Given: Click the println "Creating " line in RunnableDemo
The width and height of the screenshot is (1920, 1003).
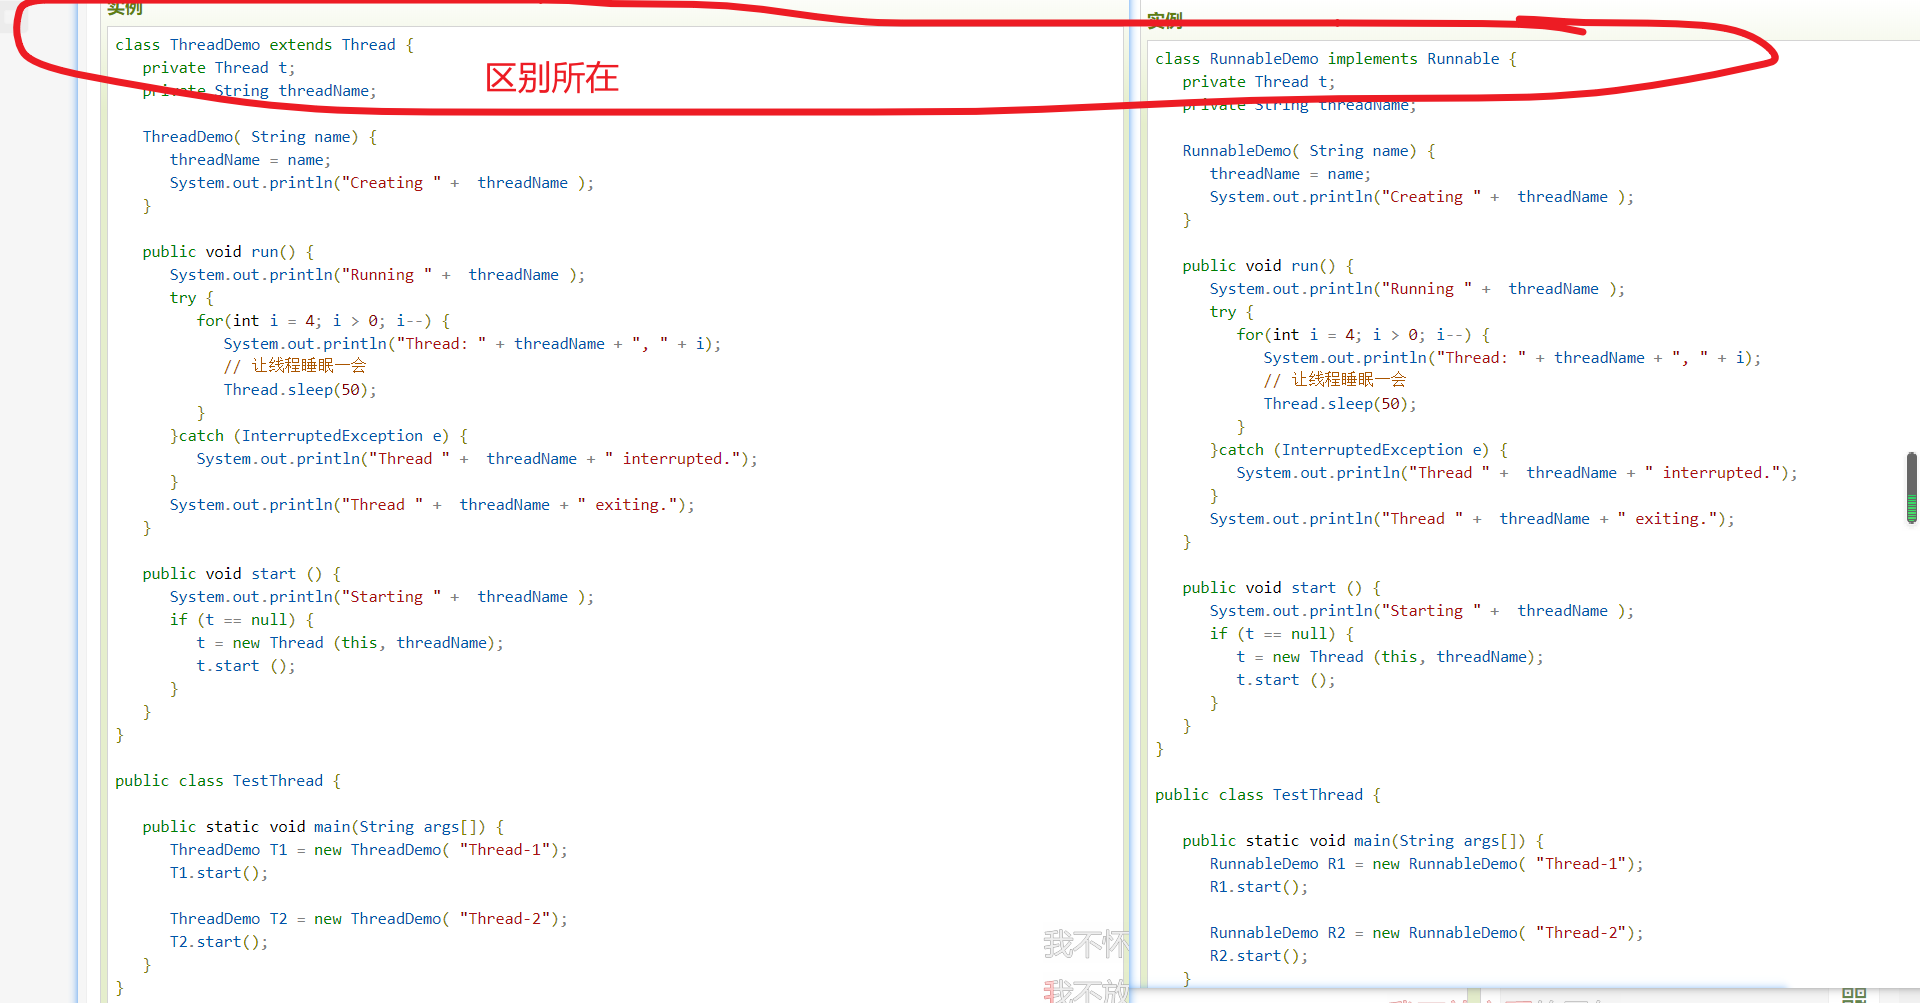Looking at the screenshot, I should 1422,197.
